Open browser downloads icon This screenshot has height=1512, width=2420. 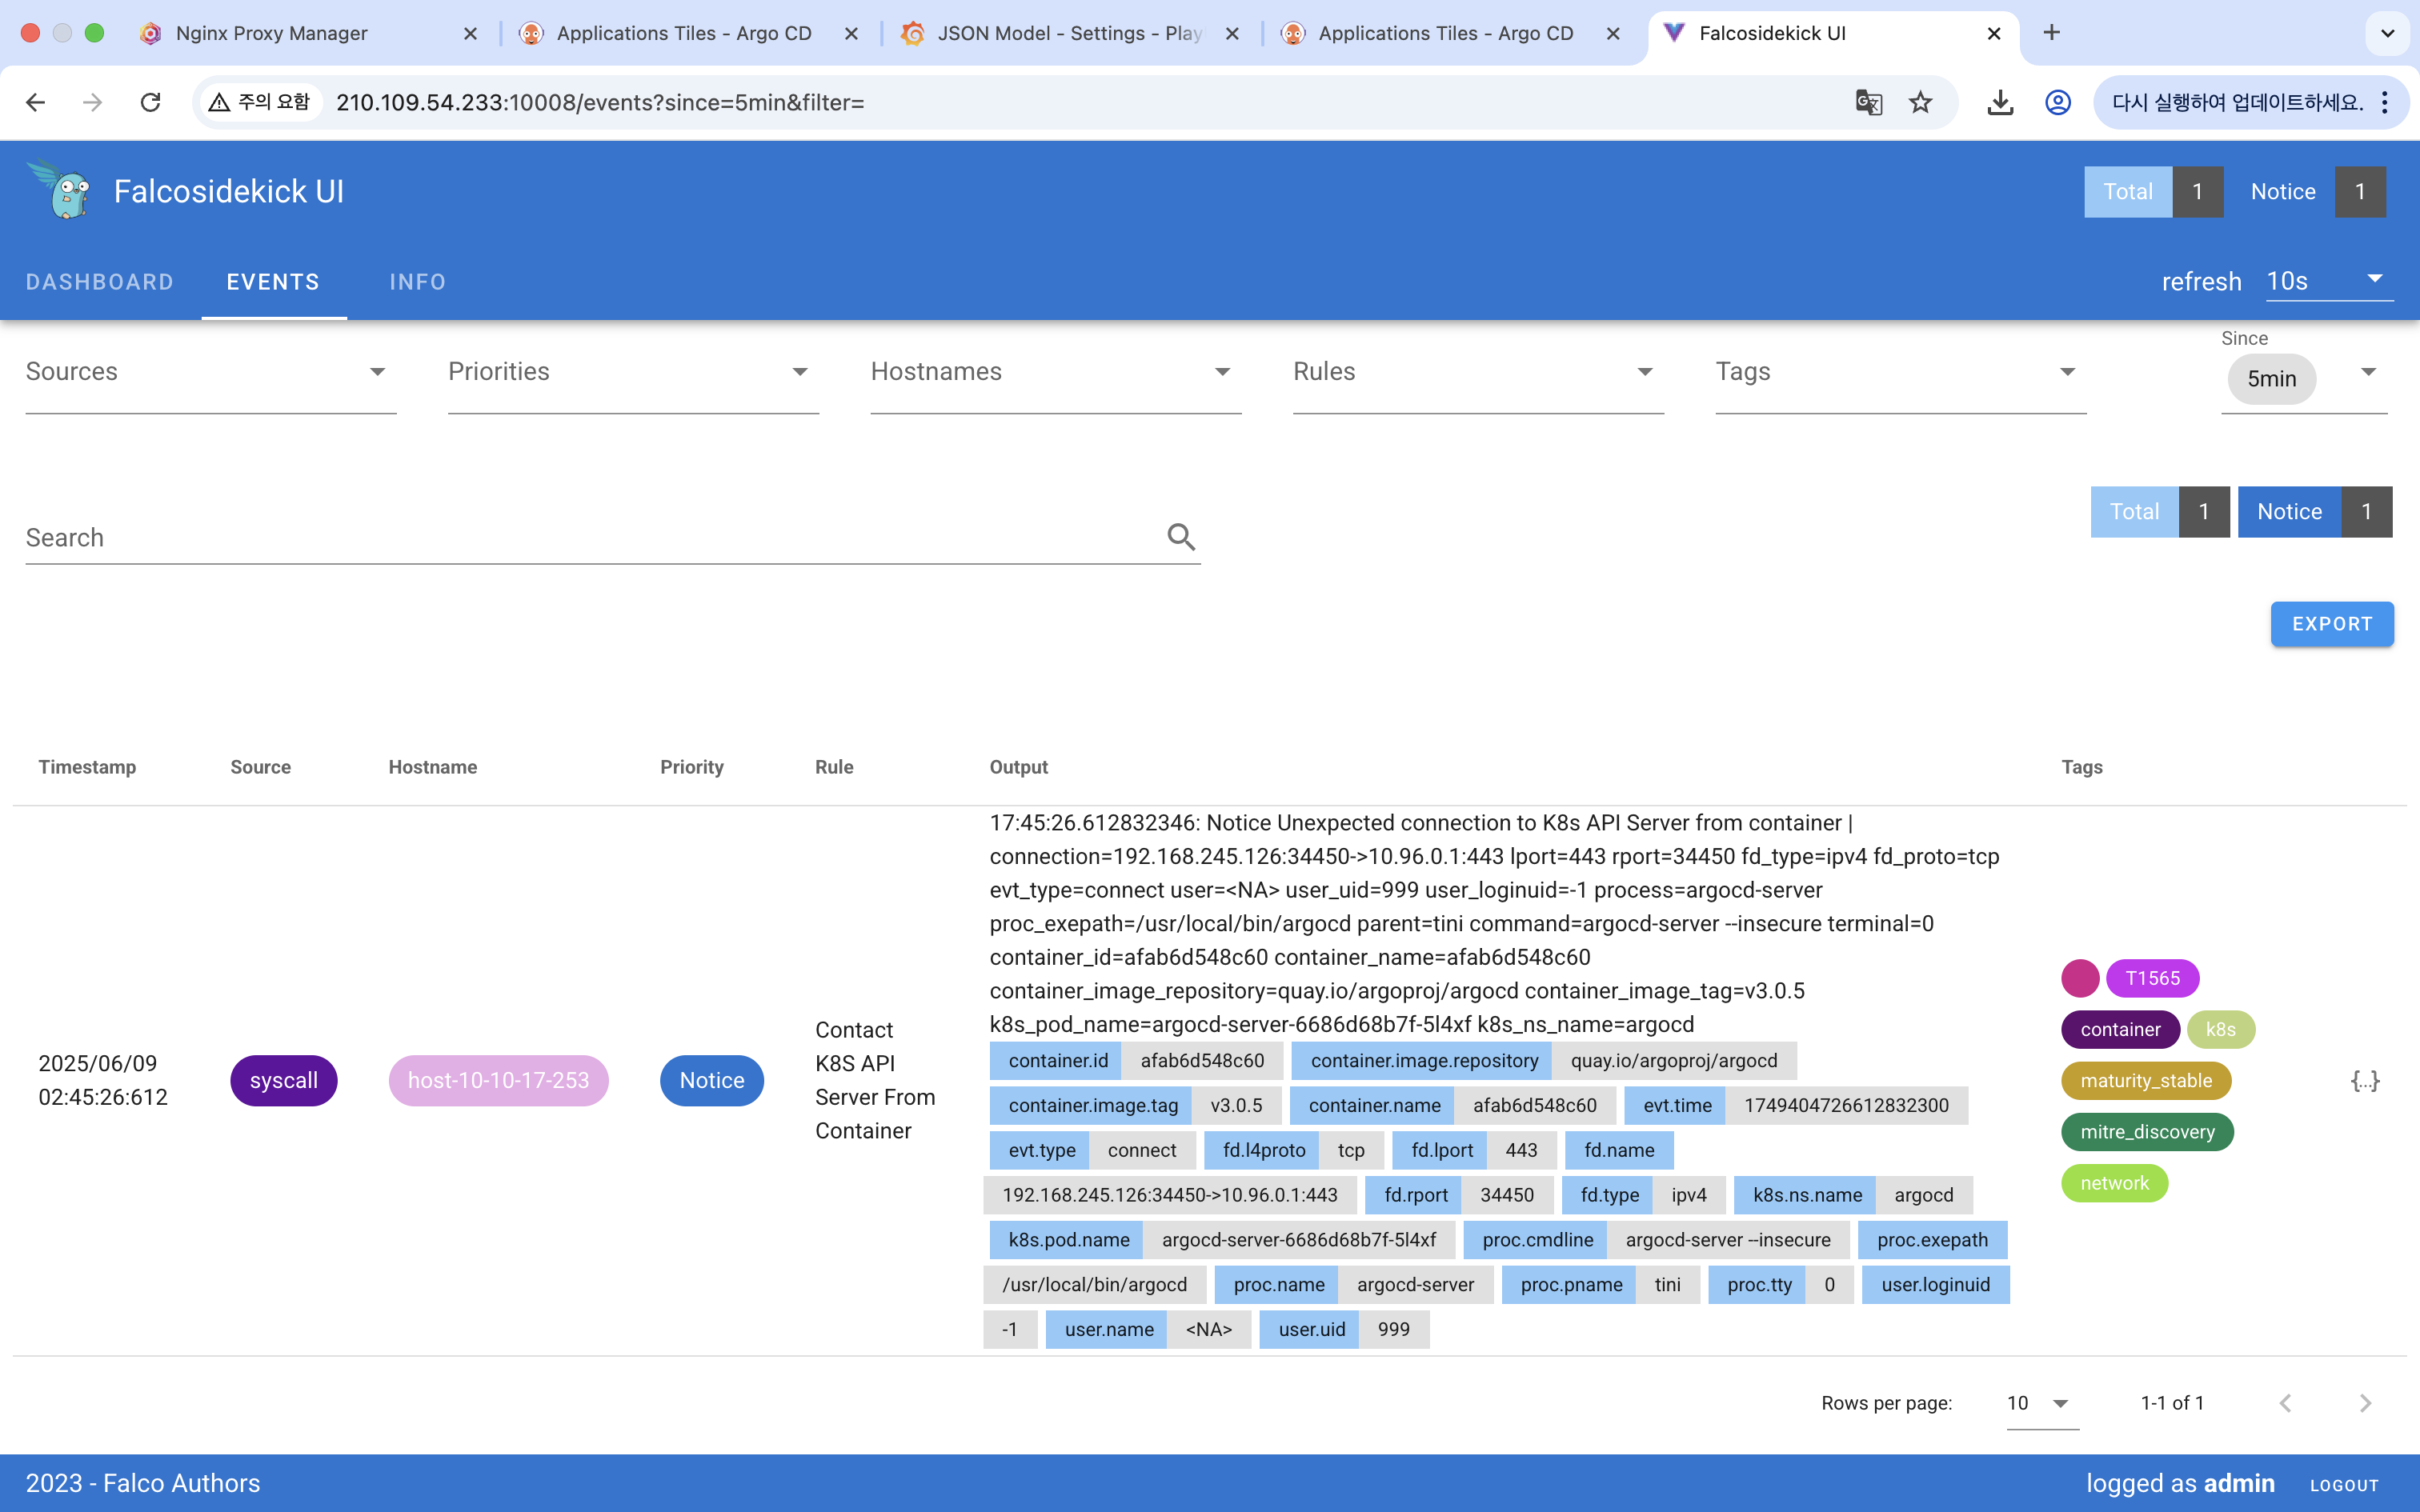2000,102
